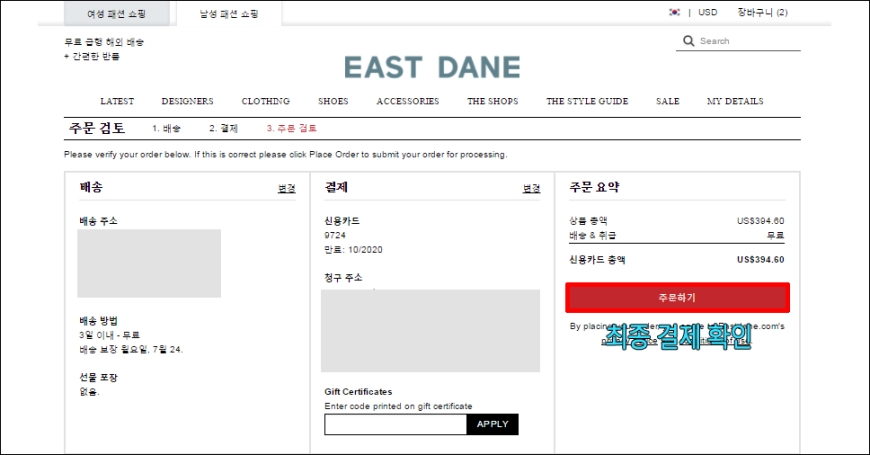Image resolution: width=870 pixels, height=455 pixels.
Task: Open the CLOTHING menu
Action: 266,101
